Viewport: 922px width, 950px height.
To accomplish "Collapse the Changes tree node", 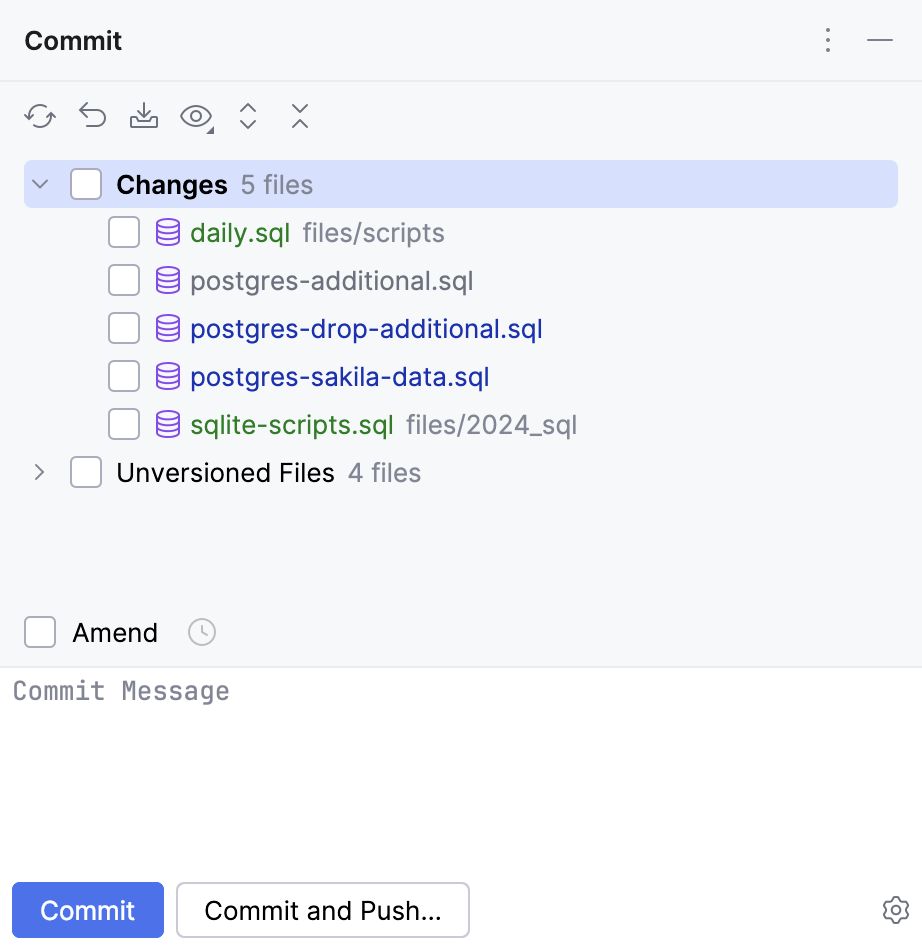I will (x=40, y=185).
